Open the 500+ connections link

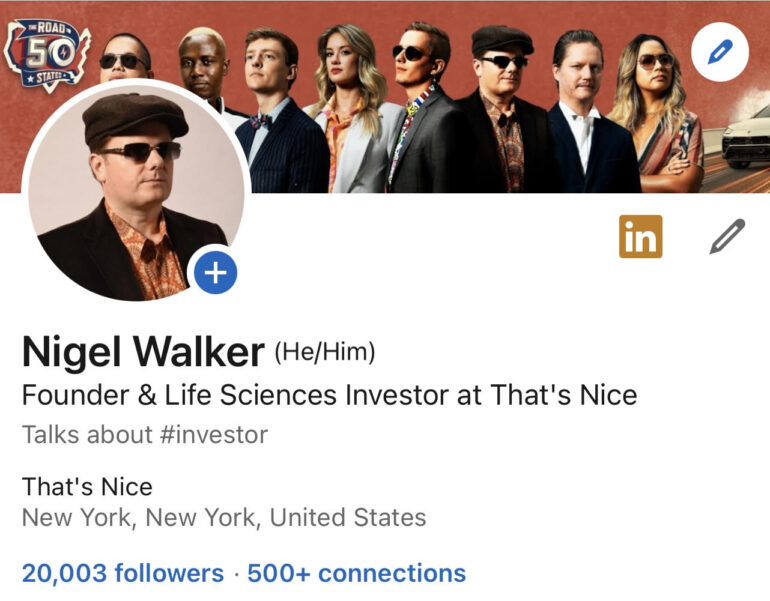tap(356, 573)
